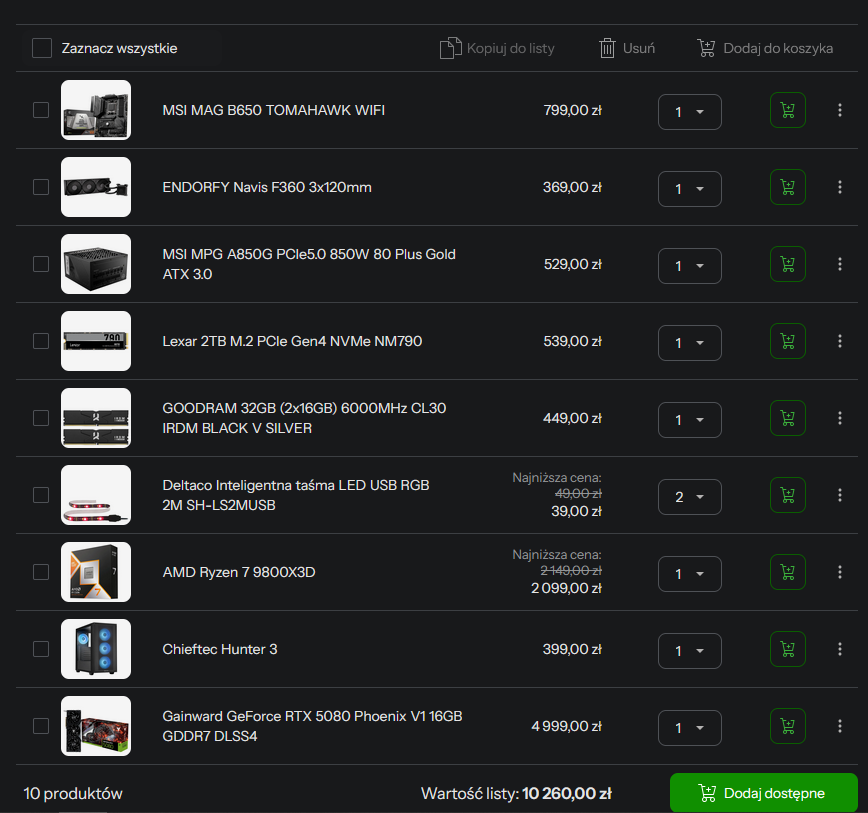The width and height of the screenshot is (868, 813).
Task: Select MSI MPG A850G checkbox
Action: click(41, 264)
